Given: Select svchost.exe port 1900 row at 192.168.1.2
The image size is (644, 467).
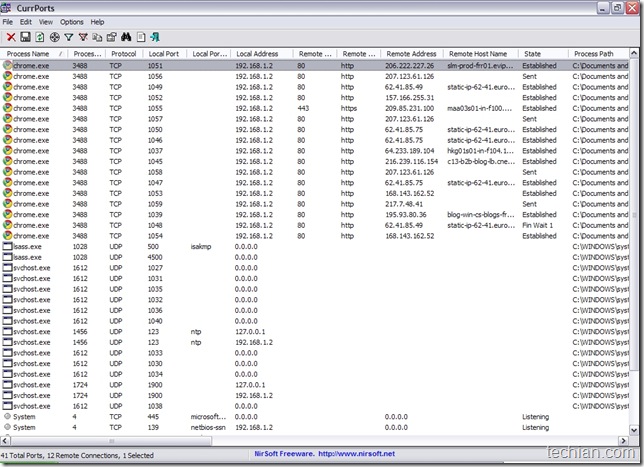Looking at the screenshot, I should (x=315, y=396).
